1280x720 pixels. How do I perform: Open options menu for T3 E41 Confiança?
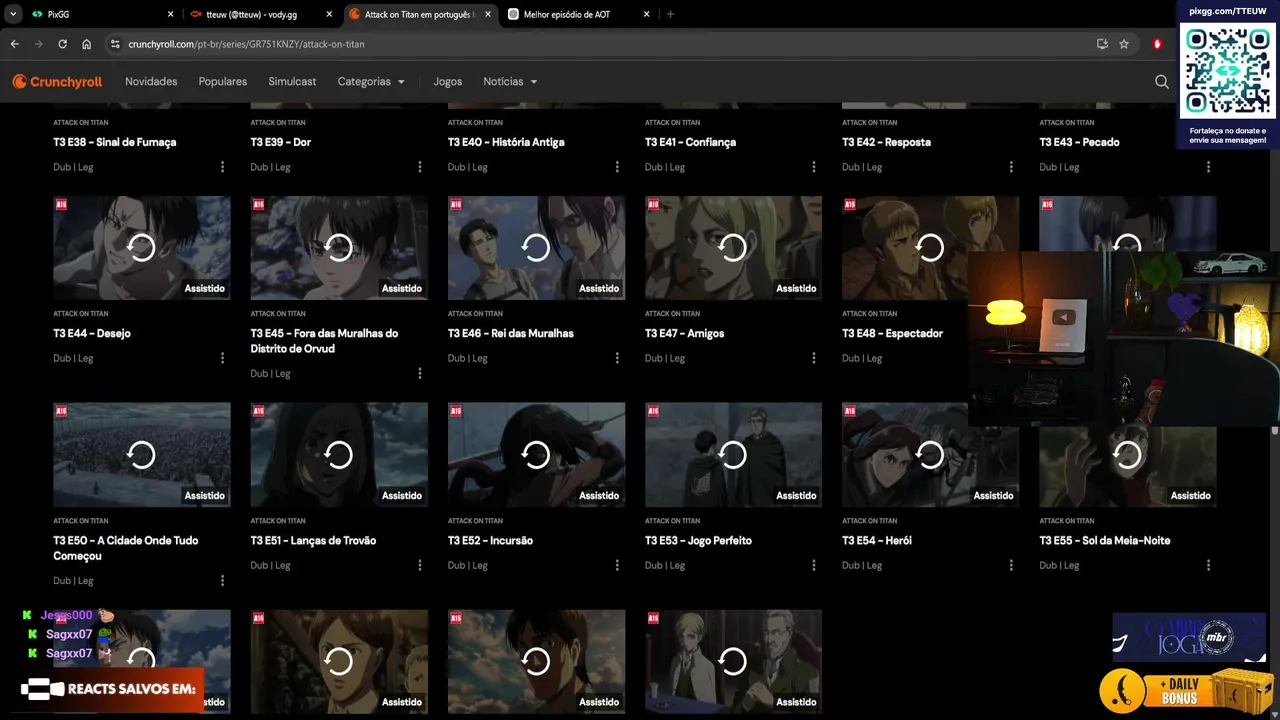[x=814, y=167]
